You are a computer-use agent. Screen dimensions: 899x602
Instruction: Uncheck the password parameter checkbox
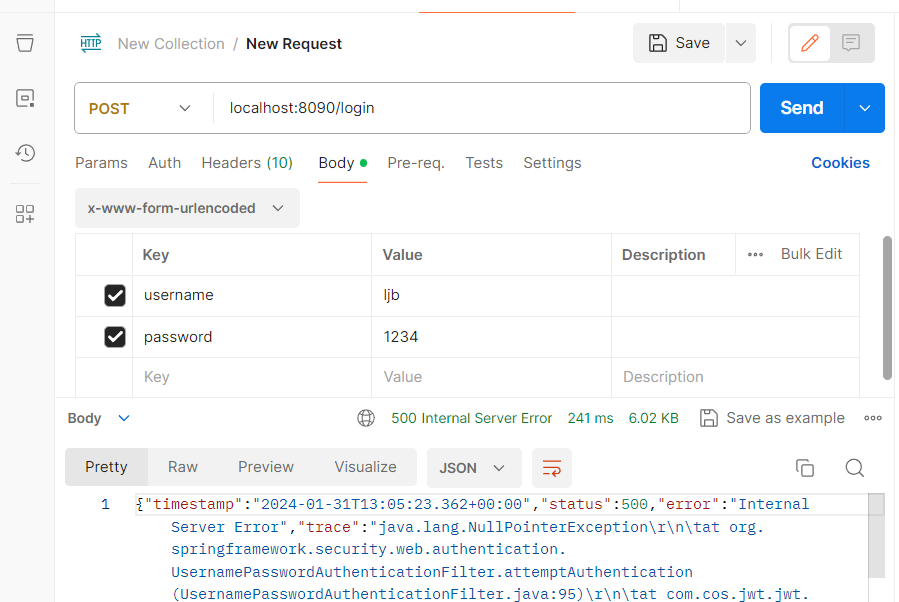pyautogui.click(x=115, y=337)
